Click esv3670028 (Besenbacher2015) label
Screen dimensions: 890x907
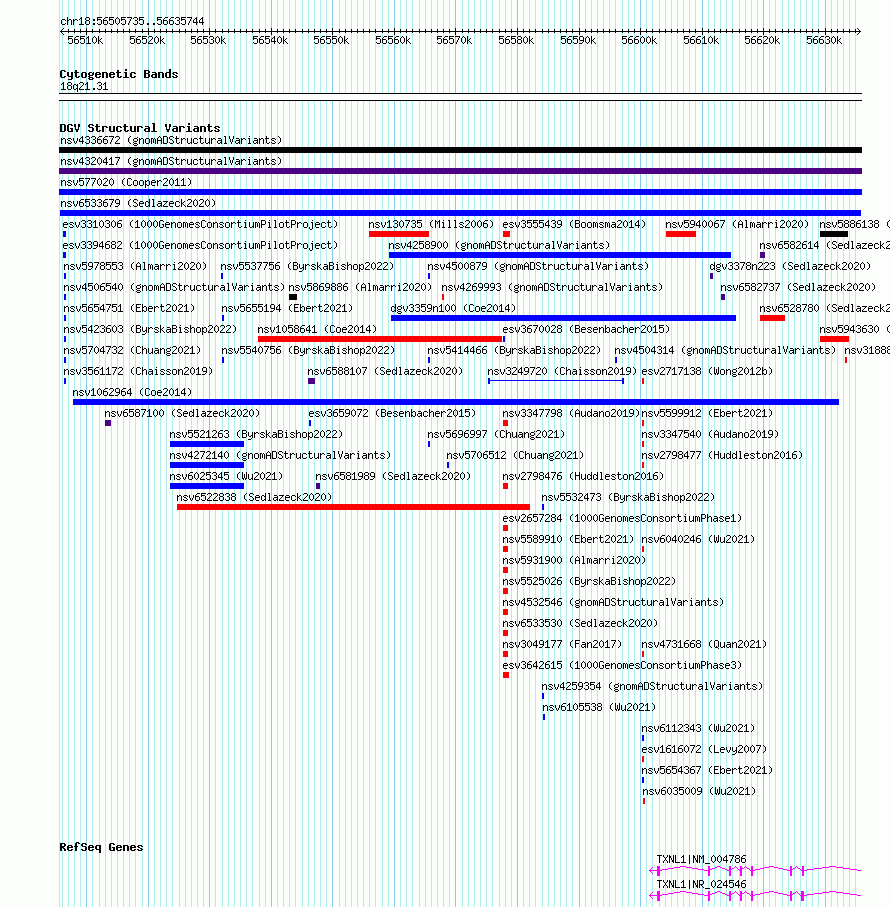pyautogui.click(x=586, y=329)
